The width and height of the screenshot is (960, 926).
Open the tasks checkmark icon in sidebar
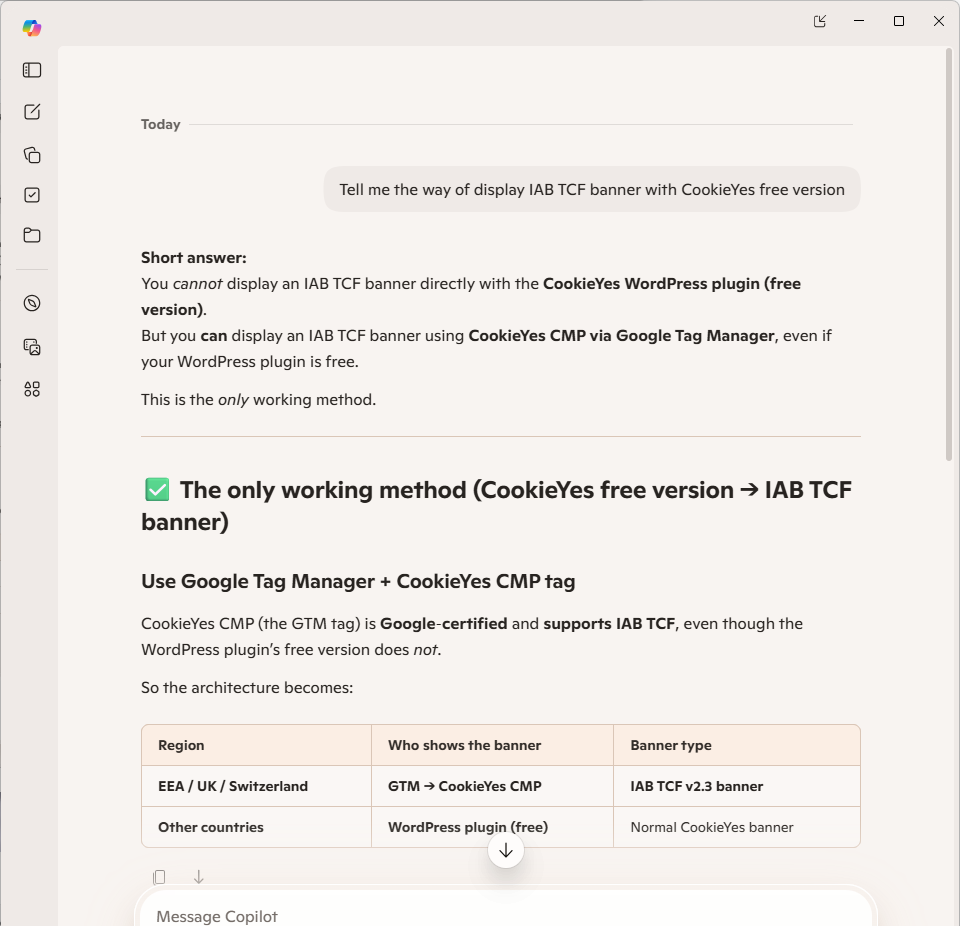[32, 195]
